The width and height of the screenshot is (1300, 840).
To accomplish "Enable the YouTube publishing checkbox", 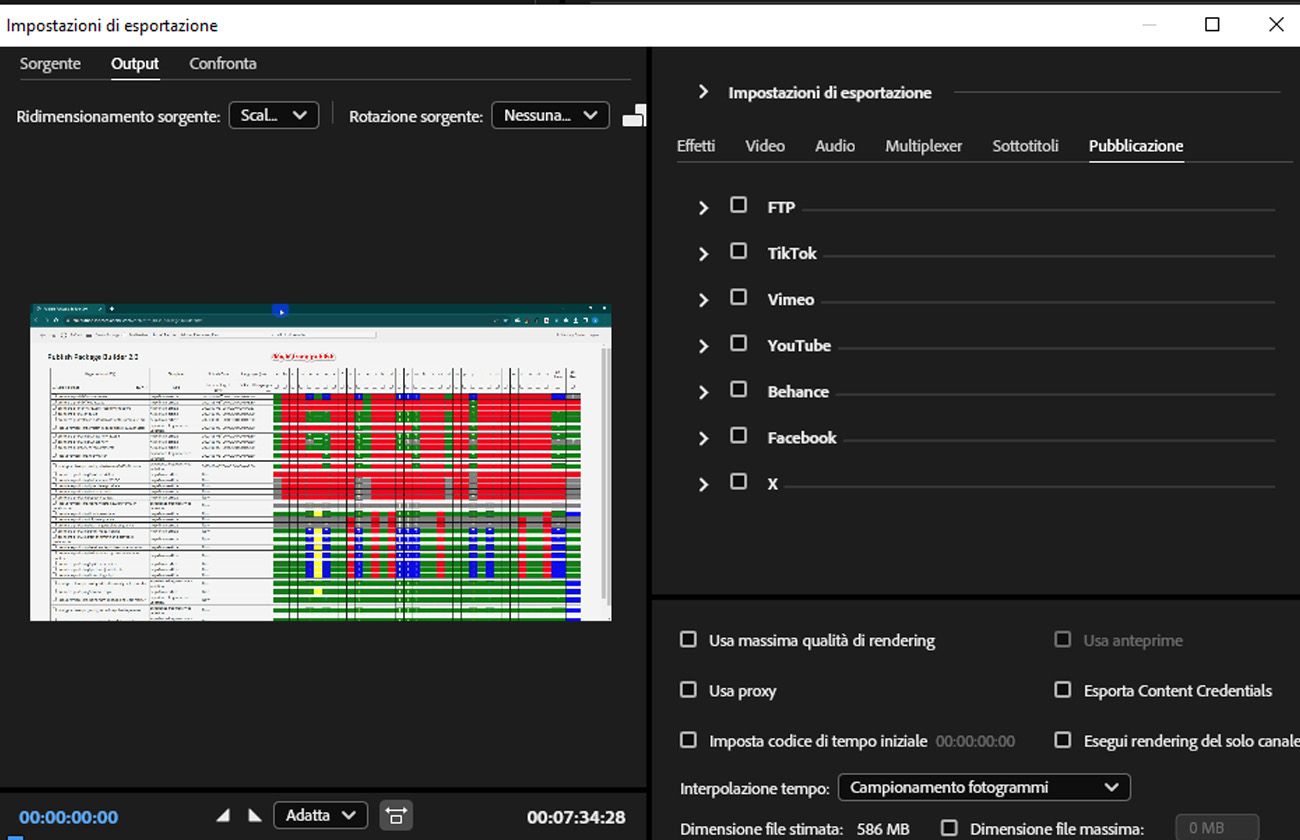I will (x=739, y=343).
